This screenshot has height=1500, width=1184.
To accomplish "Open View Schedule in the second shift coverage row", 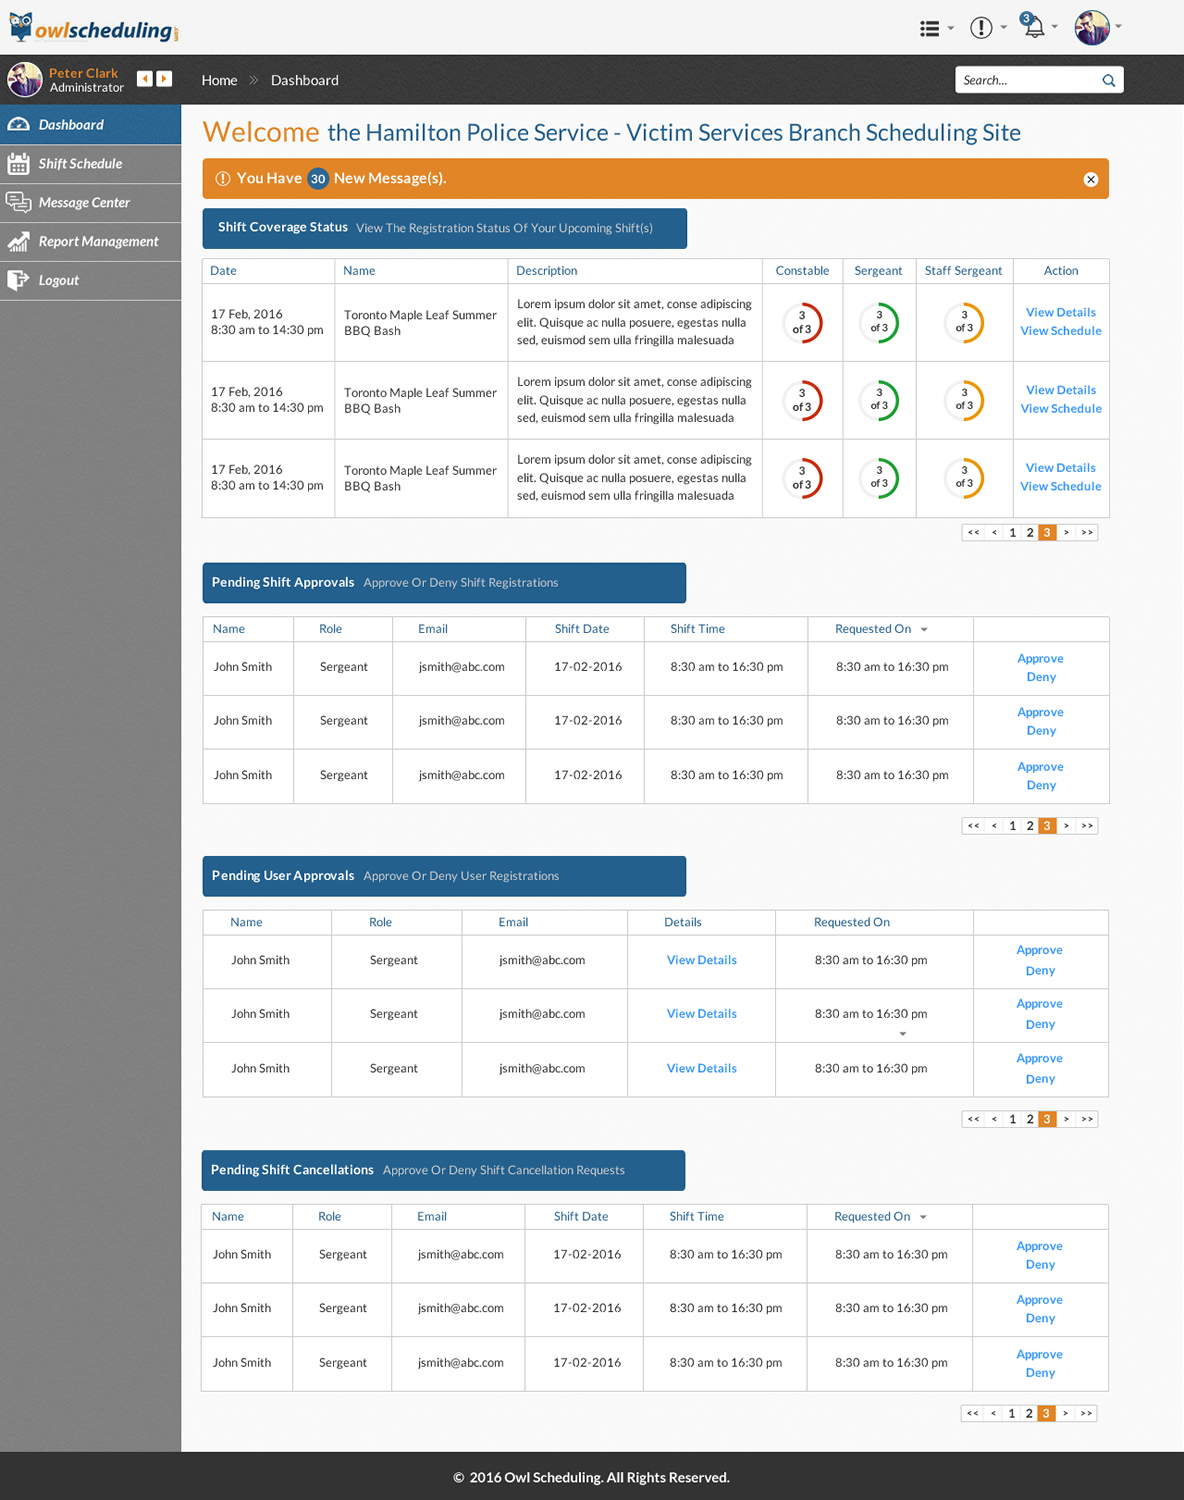I will (x=1061, y=409).
